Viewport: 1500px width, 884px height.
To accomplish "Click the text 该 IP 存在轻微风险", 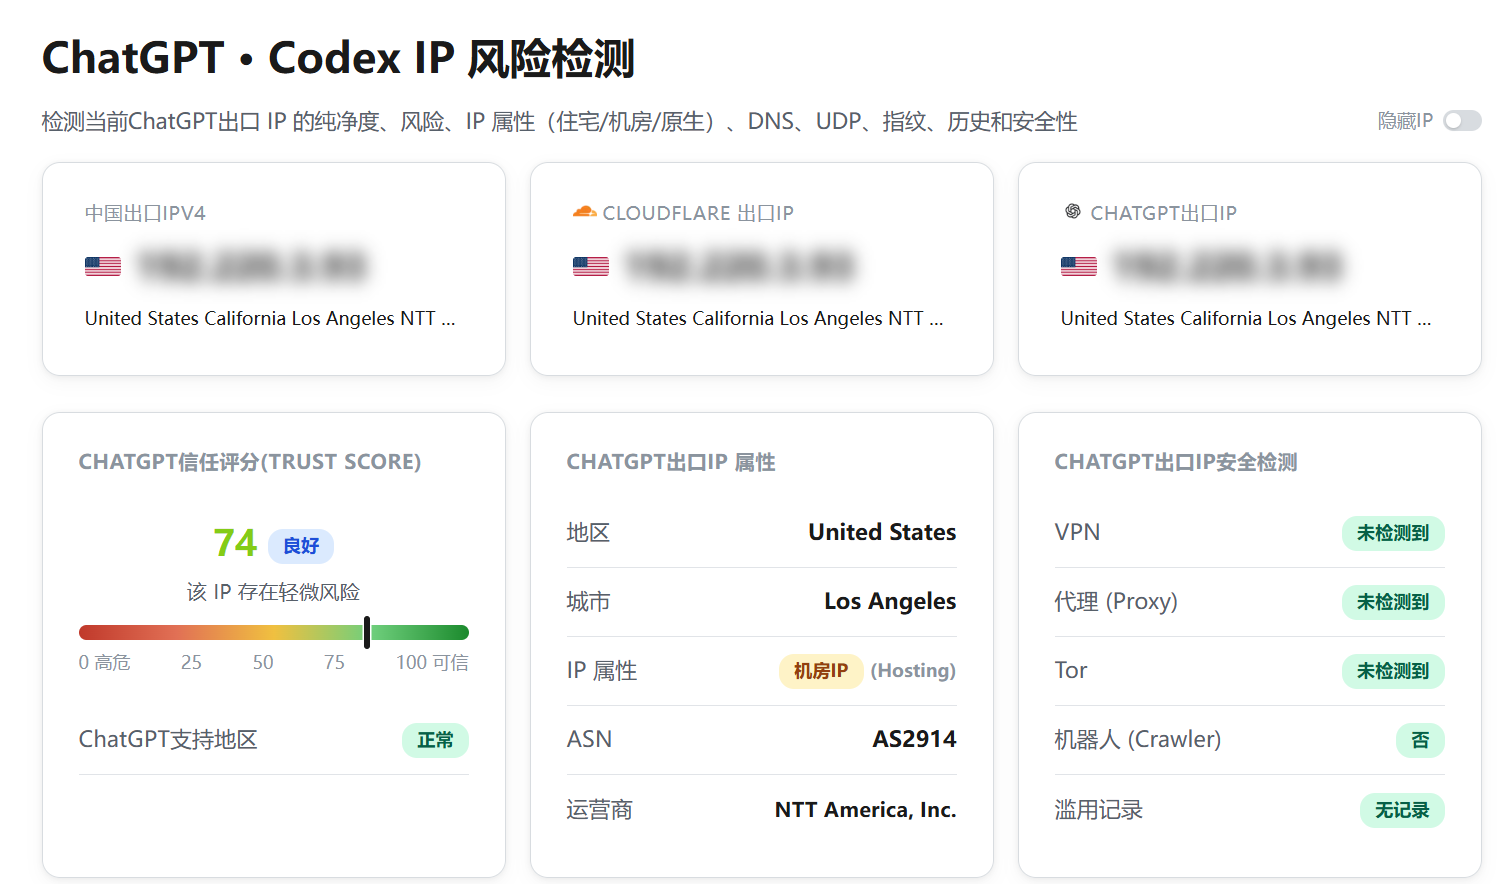I will [273, 592].
